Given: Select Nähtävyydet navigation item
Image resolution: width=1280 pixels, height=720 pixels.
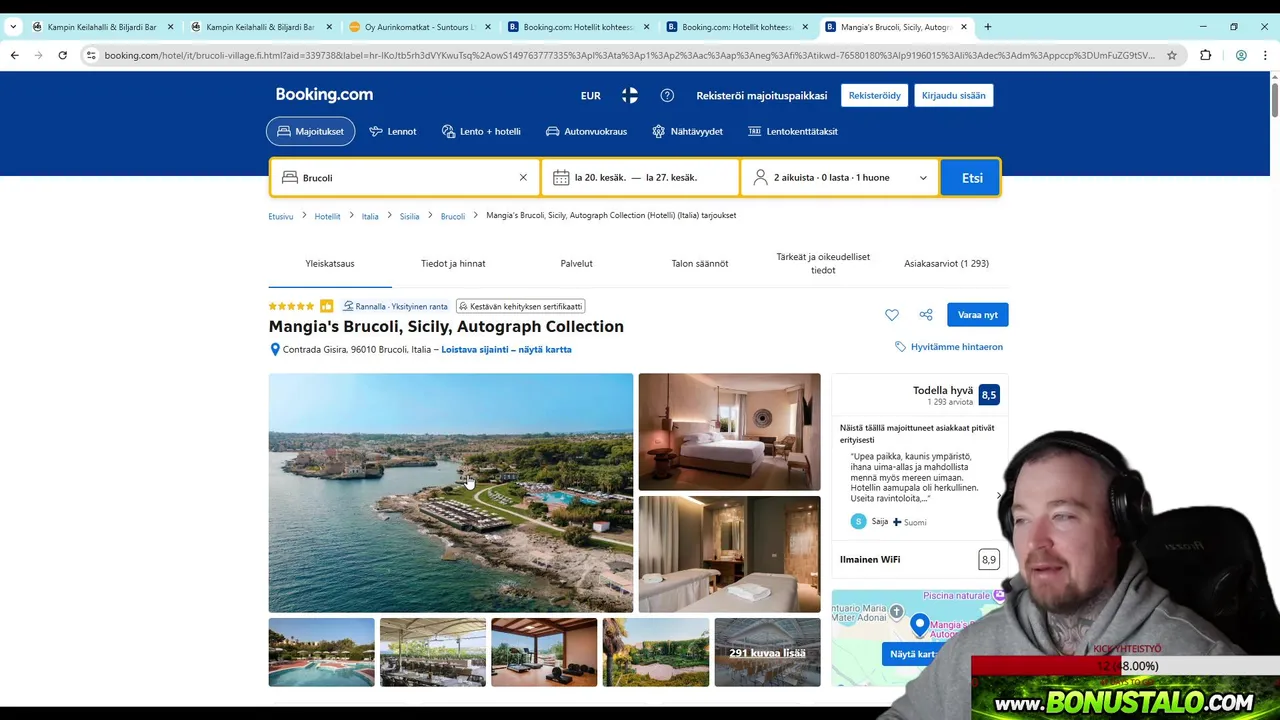Looking at the screenshot, I should point(687,131).
